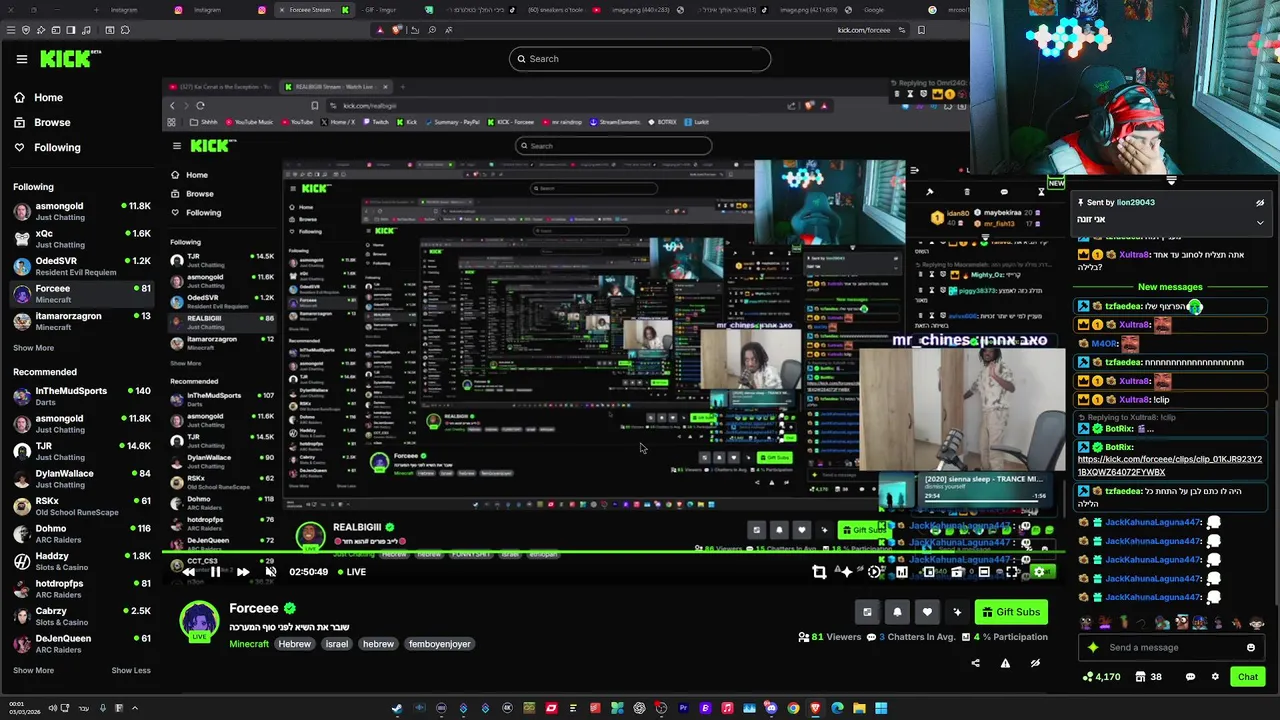Image resolution: width=1280 pixels, height=720 pixels.
Task: Open the chat emote picker
Action: click(1250, 647)
